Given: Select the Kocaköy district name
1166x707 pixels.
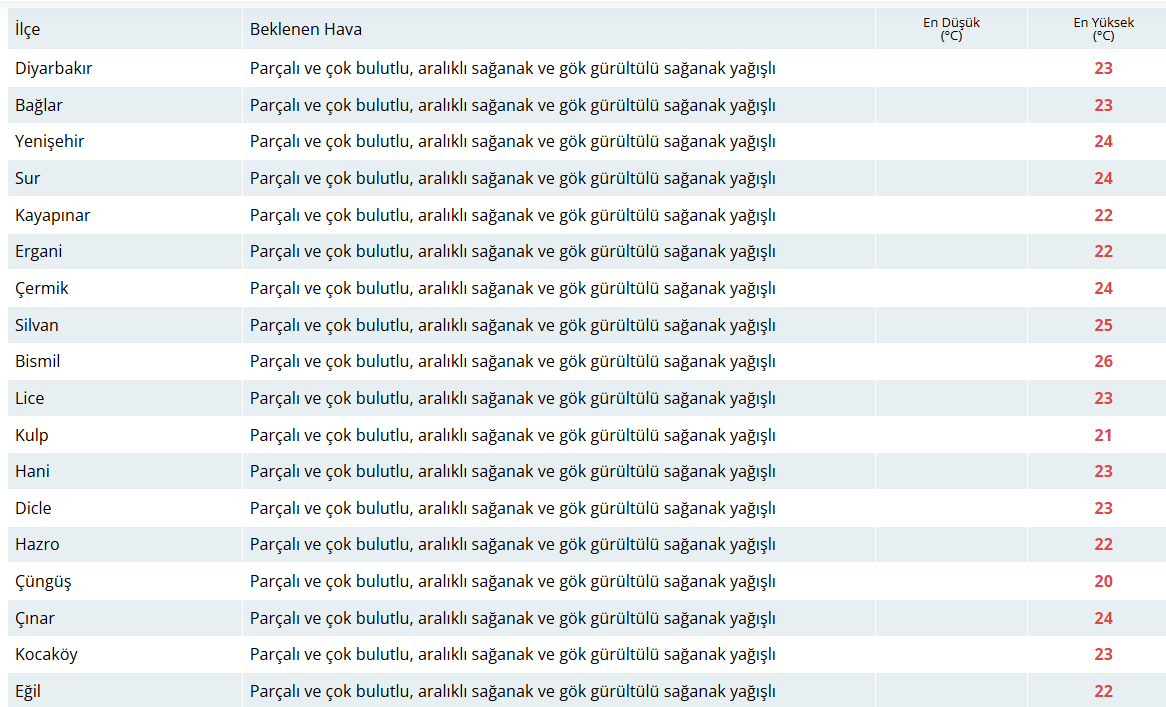Looking at the screenshot, I should 46,654.
